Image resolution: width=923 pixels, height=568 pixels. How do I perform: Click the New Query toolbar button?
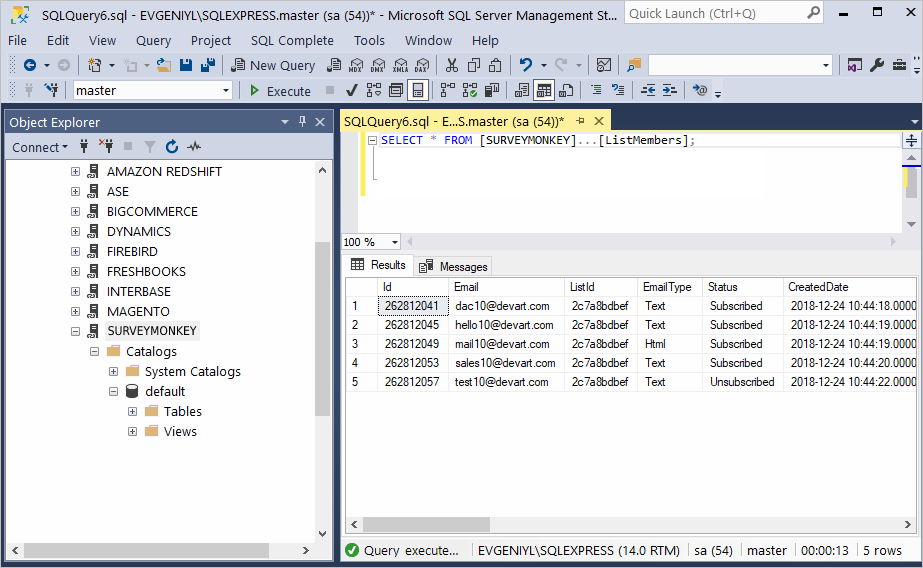pos(273,65)
